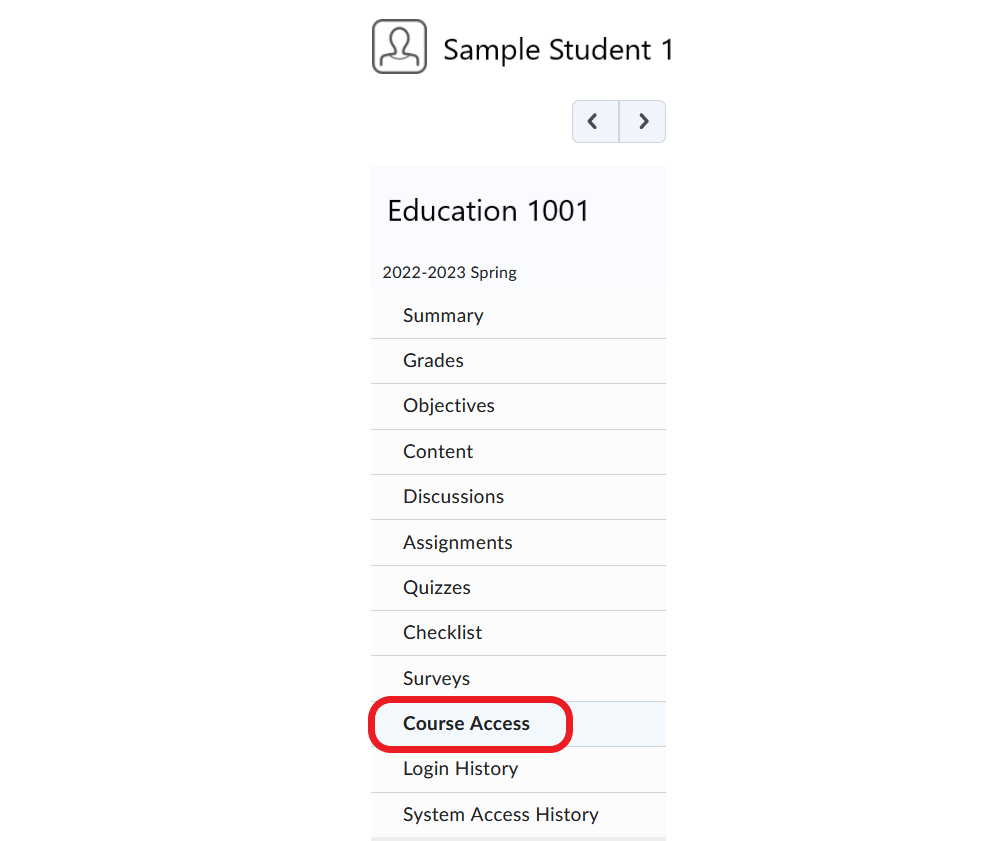Select Objectives in the progress menu
The height and width of the screenshot is (841, 990).
tap(518, 406)
